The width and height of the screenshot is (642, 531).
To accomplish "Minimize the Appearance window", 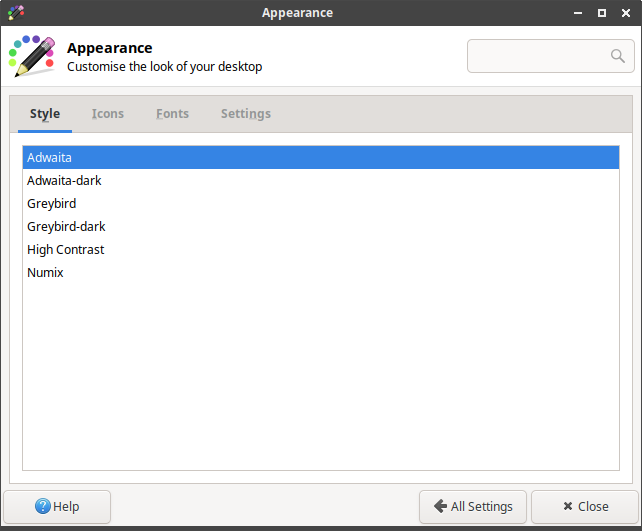I will pyautogui.click(x=578, y=13).
